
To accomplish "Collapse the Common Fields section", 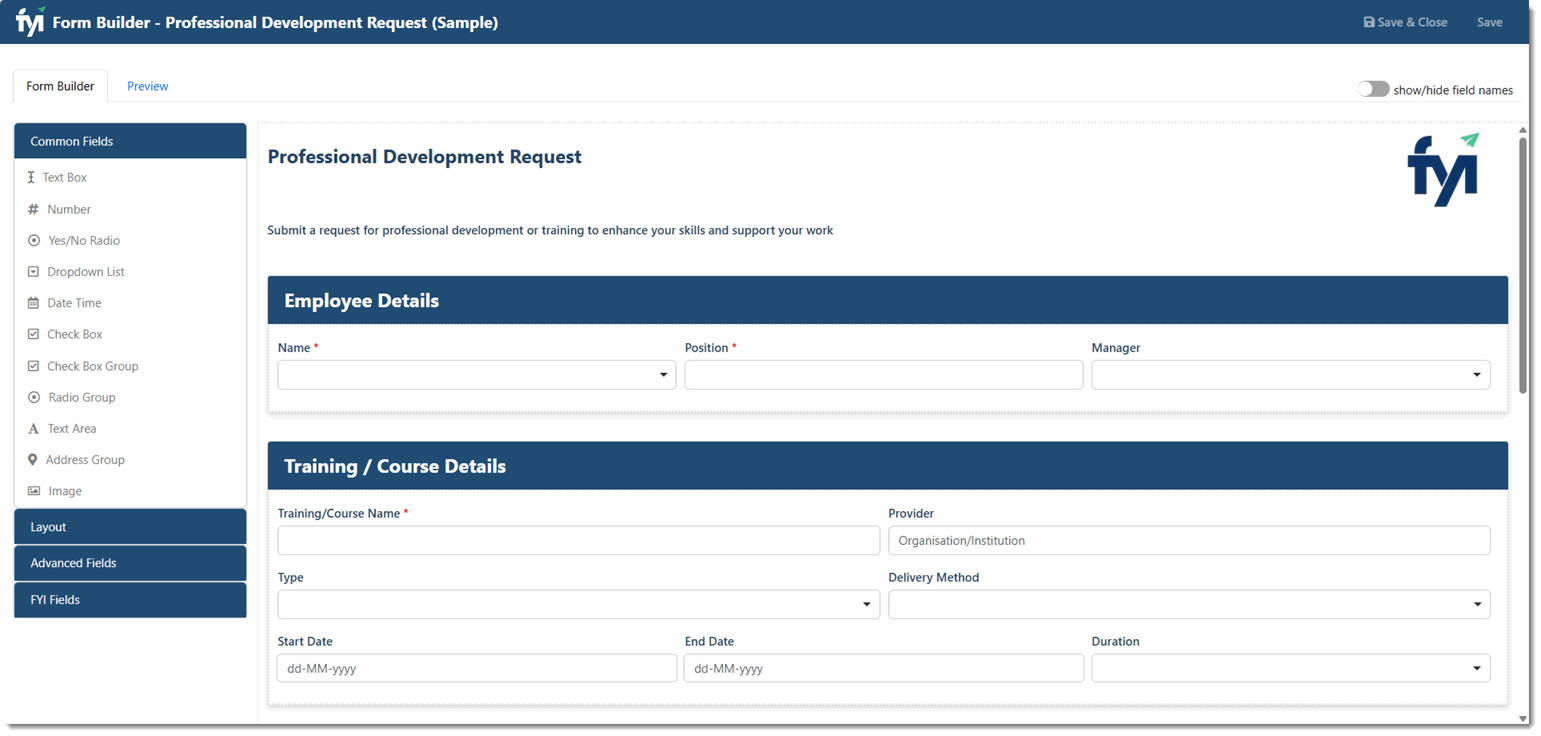I will (130, 141).
